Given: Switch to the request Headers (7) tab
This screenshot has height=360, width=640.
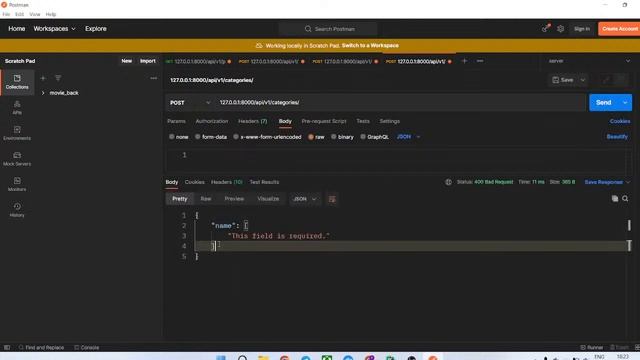Looking at the screenshot, I should coord(253,121).
